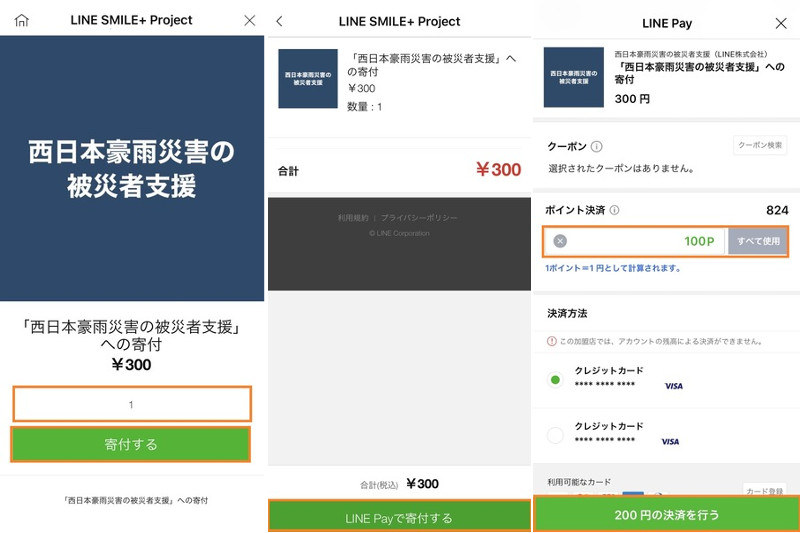This screenshot has width=800, height=533.
Task: Tap the donation thumbnail in LINE Pay
Action: [x=573, y=77]
